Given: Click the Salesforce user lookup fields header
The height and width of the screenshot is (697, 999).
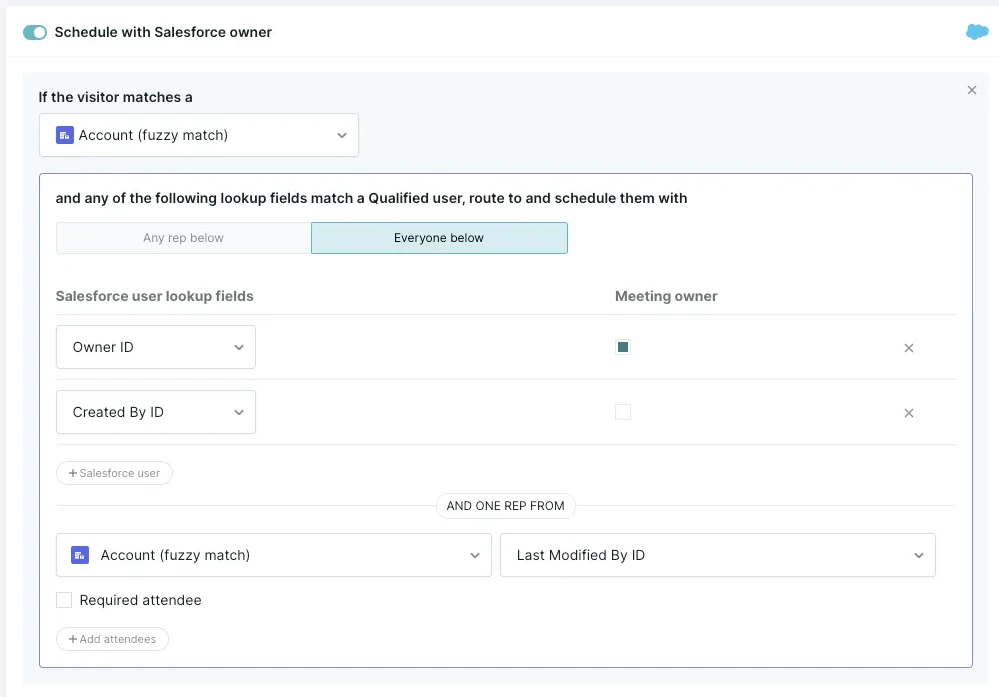Looking at the screenshot, I should 154,296.
